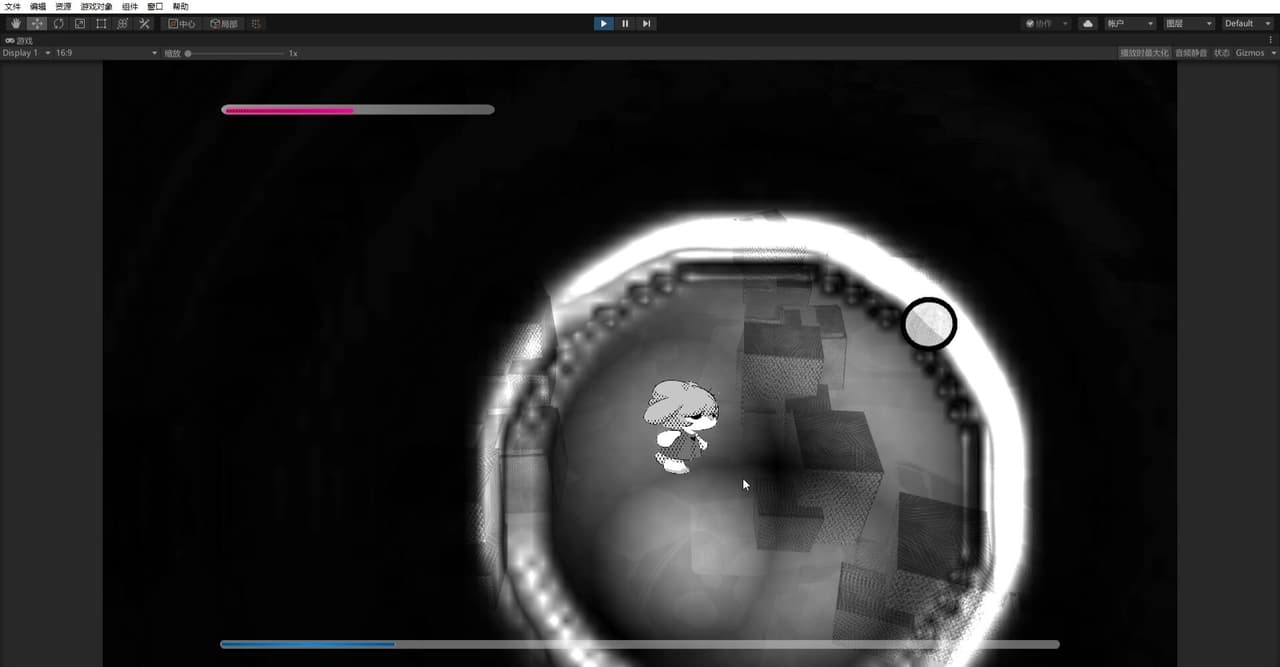Viewport: 1280px width, 667px height.
Task: Toggle Gizmos display
Action: pyautogui.click(x=1250, y=53)
